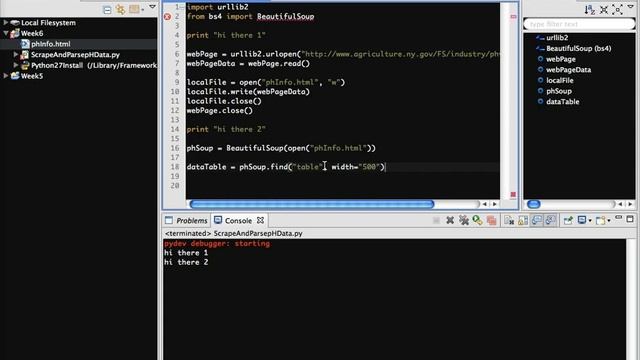Toggle show console on standard output
The width and height of the screenshot is (640, 360).
click(537, 220)
